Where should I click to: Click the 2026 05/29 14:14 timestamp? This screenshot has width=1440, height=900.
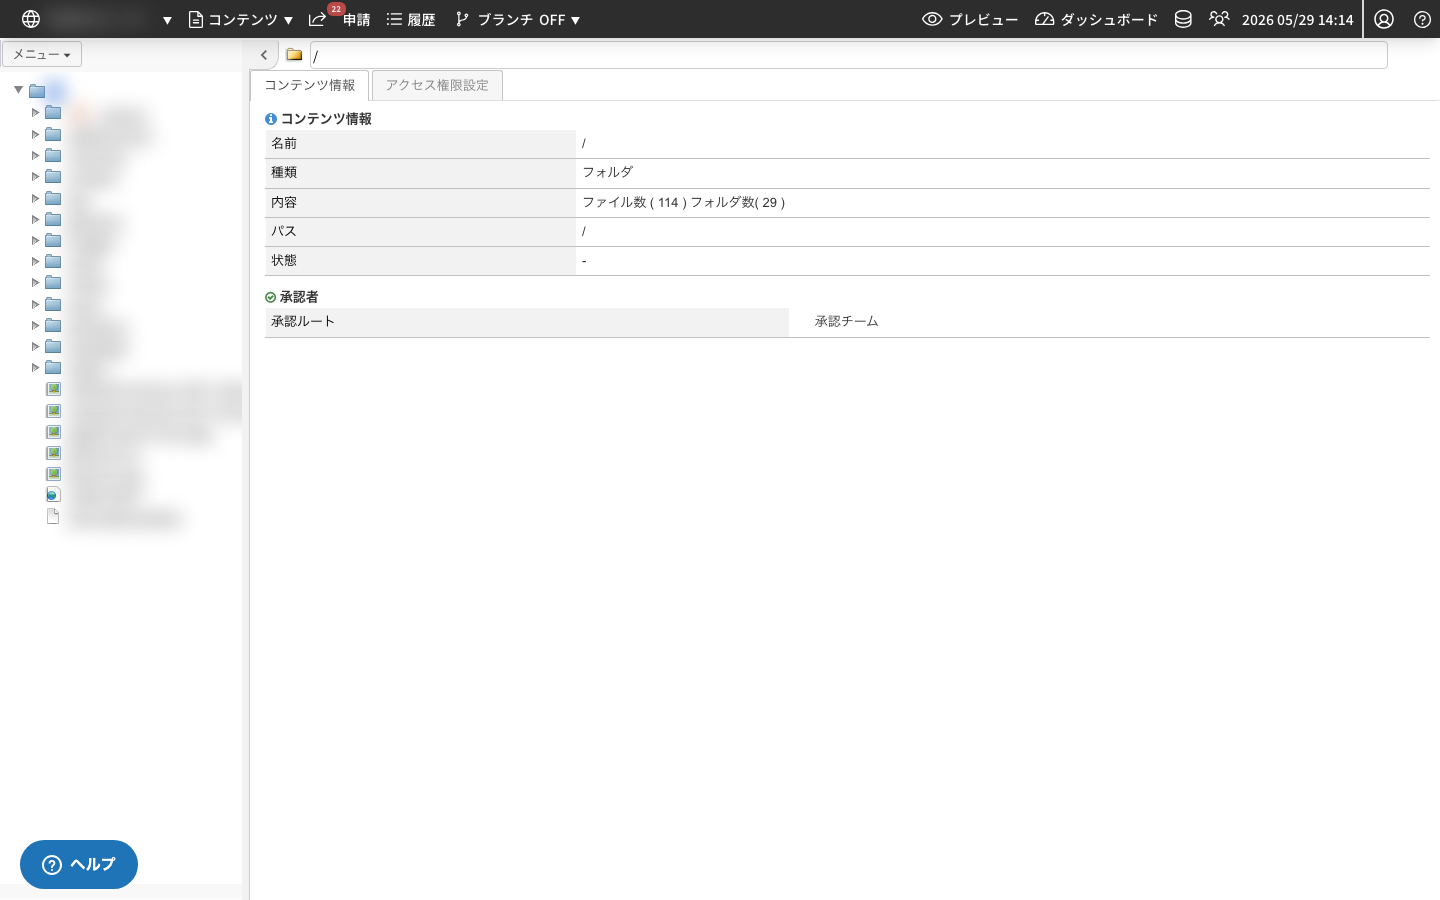pos(1297,19)
